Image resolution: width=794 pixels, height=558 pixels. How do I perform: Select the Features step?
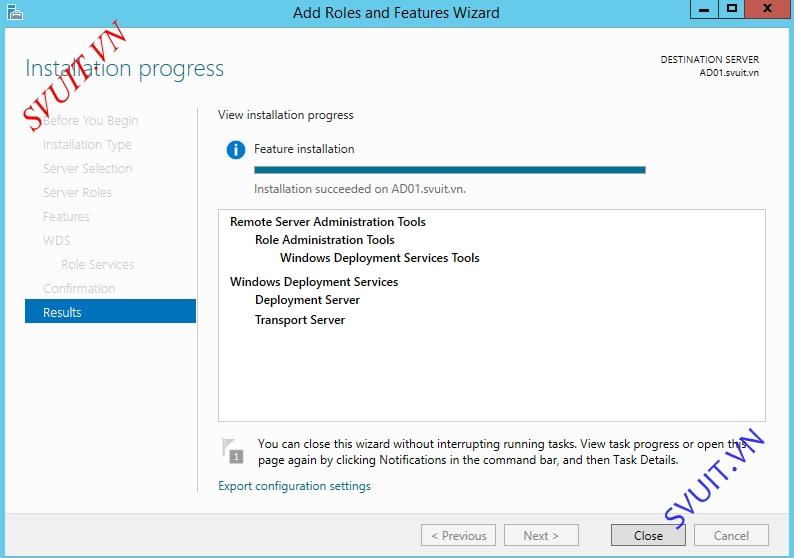pyautogui.click(x=66, y=217)
